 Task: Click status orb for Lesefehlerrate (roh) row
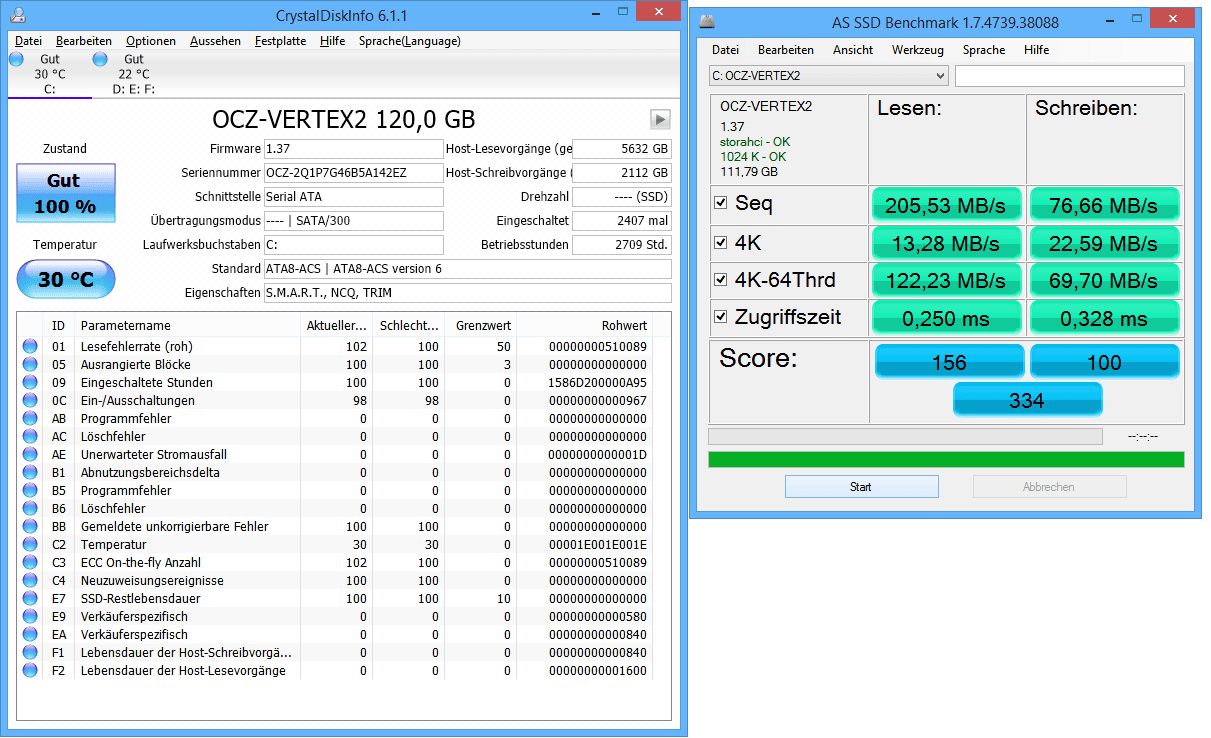click(30, 347)
